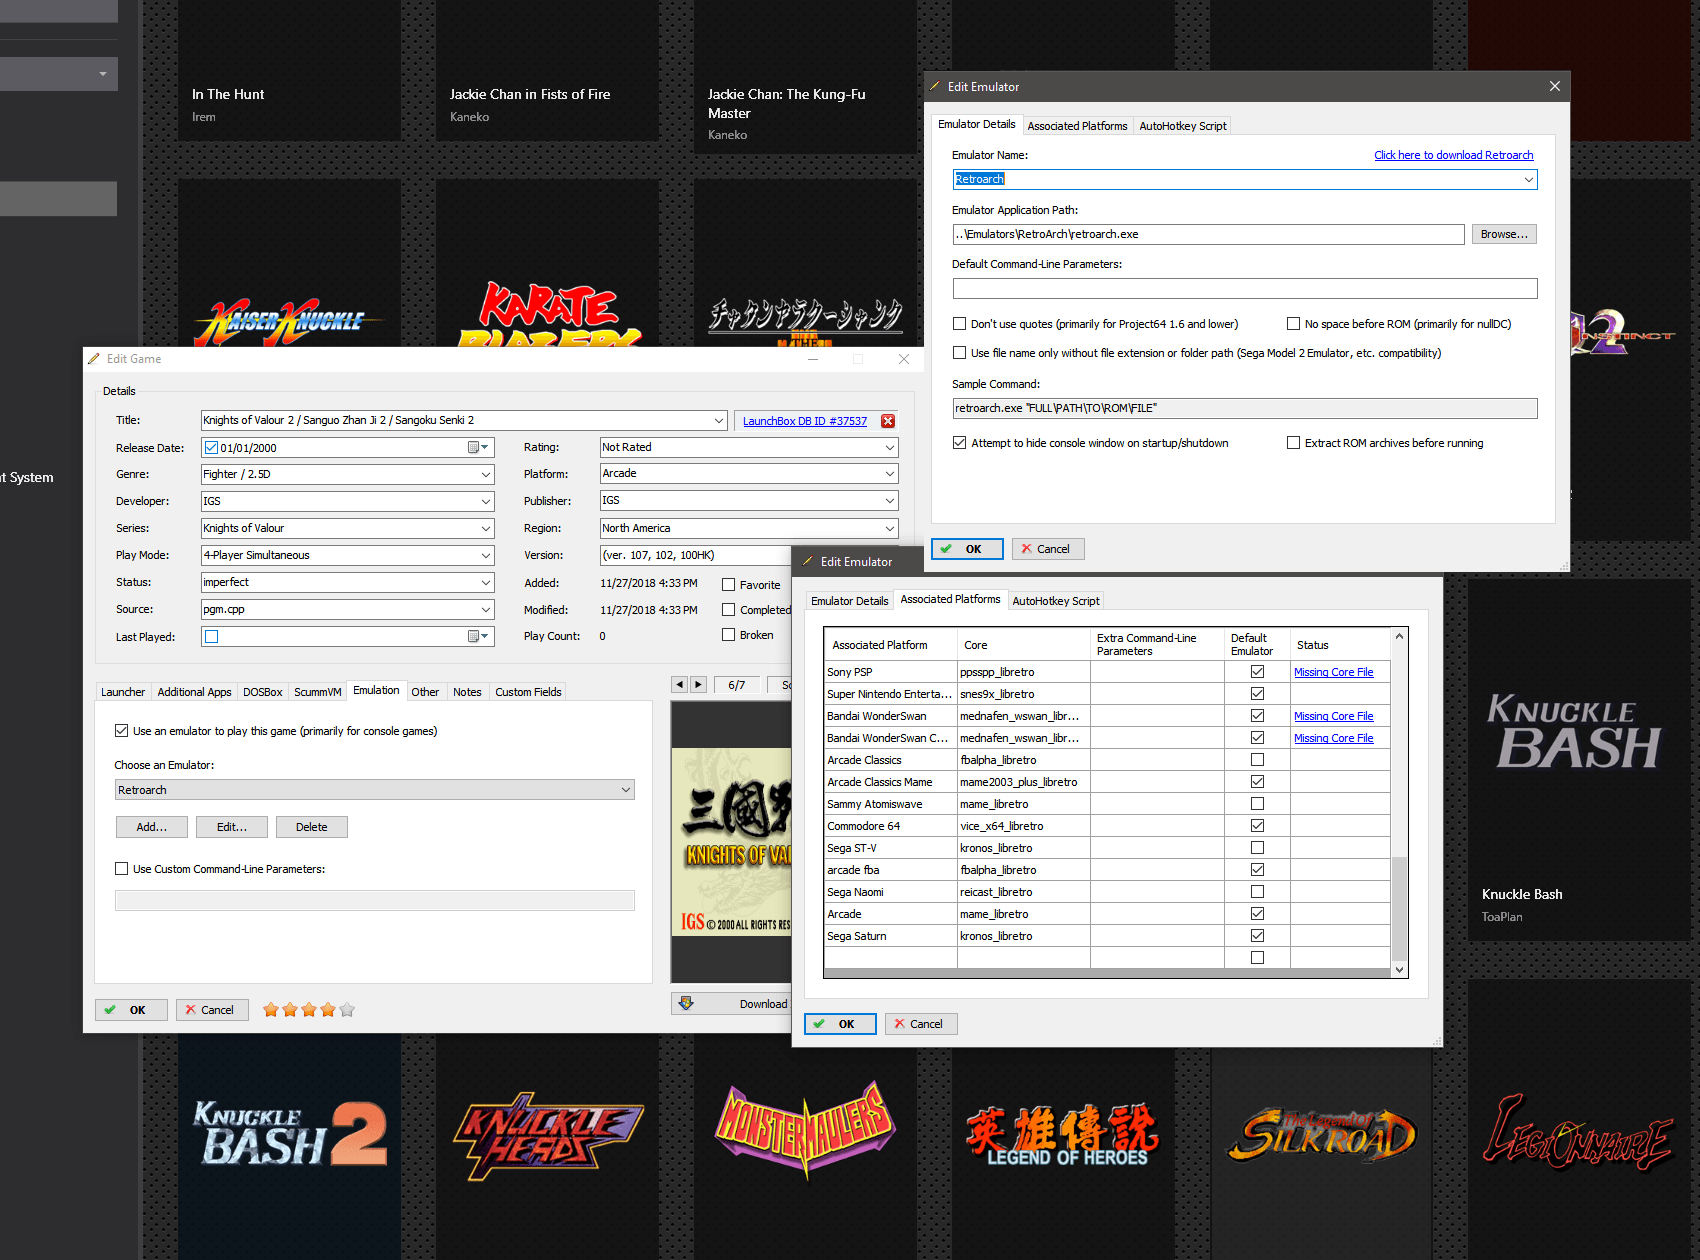Open the Additional Apps tab
The image size is (1700, 1260).
pyautogui.click(x=194, y=692)
